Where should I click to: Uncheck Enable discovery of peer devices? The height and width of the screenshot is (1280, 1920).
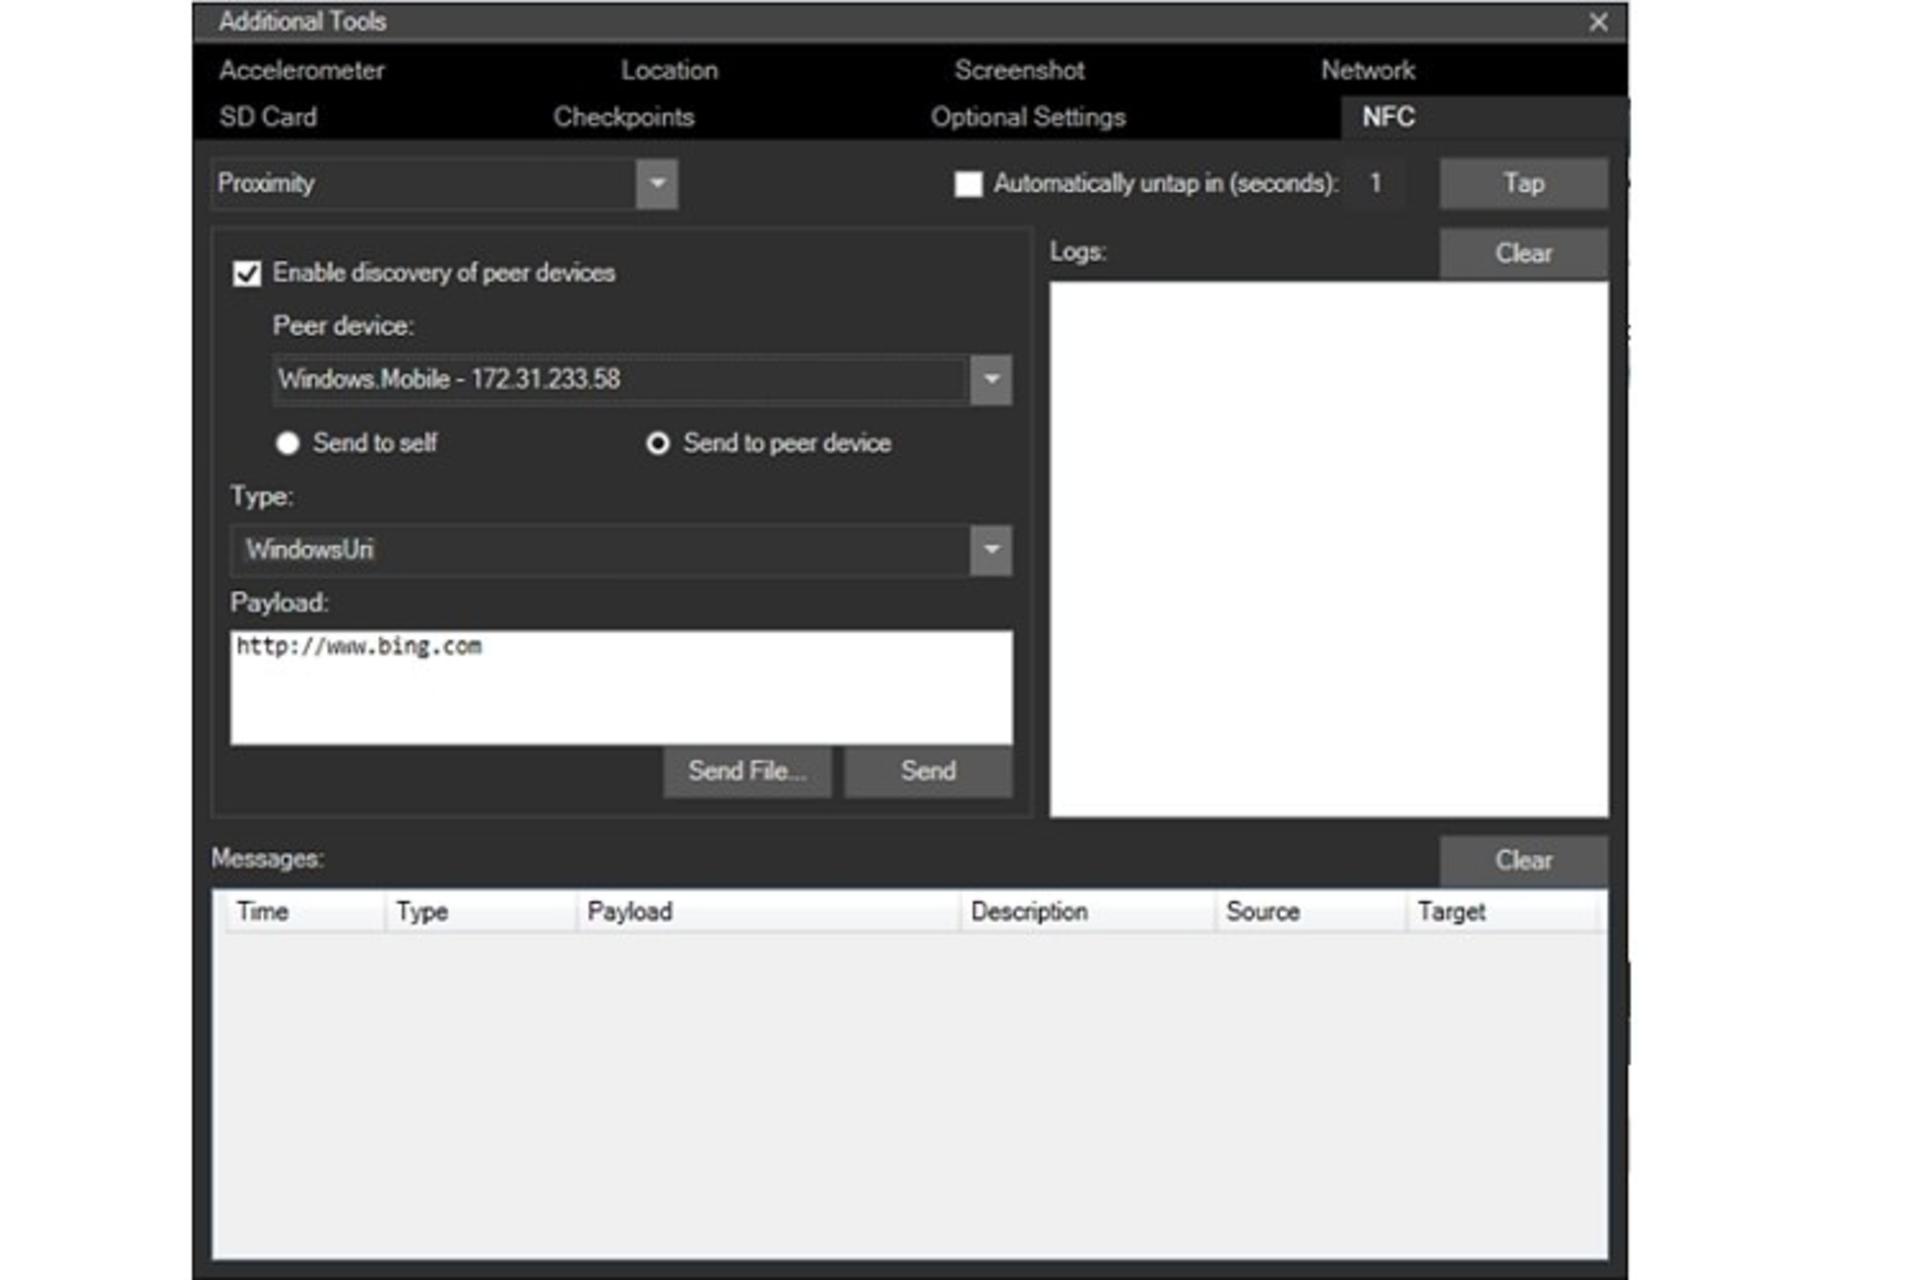point(246,273)
